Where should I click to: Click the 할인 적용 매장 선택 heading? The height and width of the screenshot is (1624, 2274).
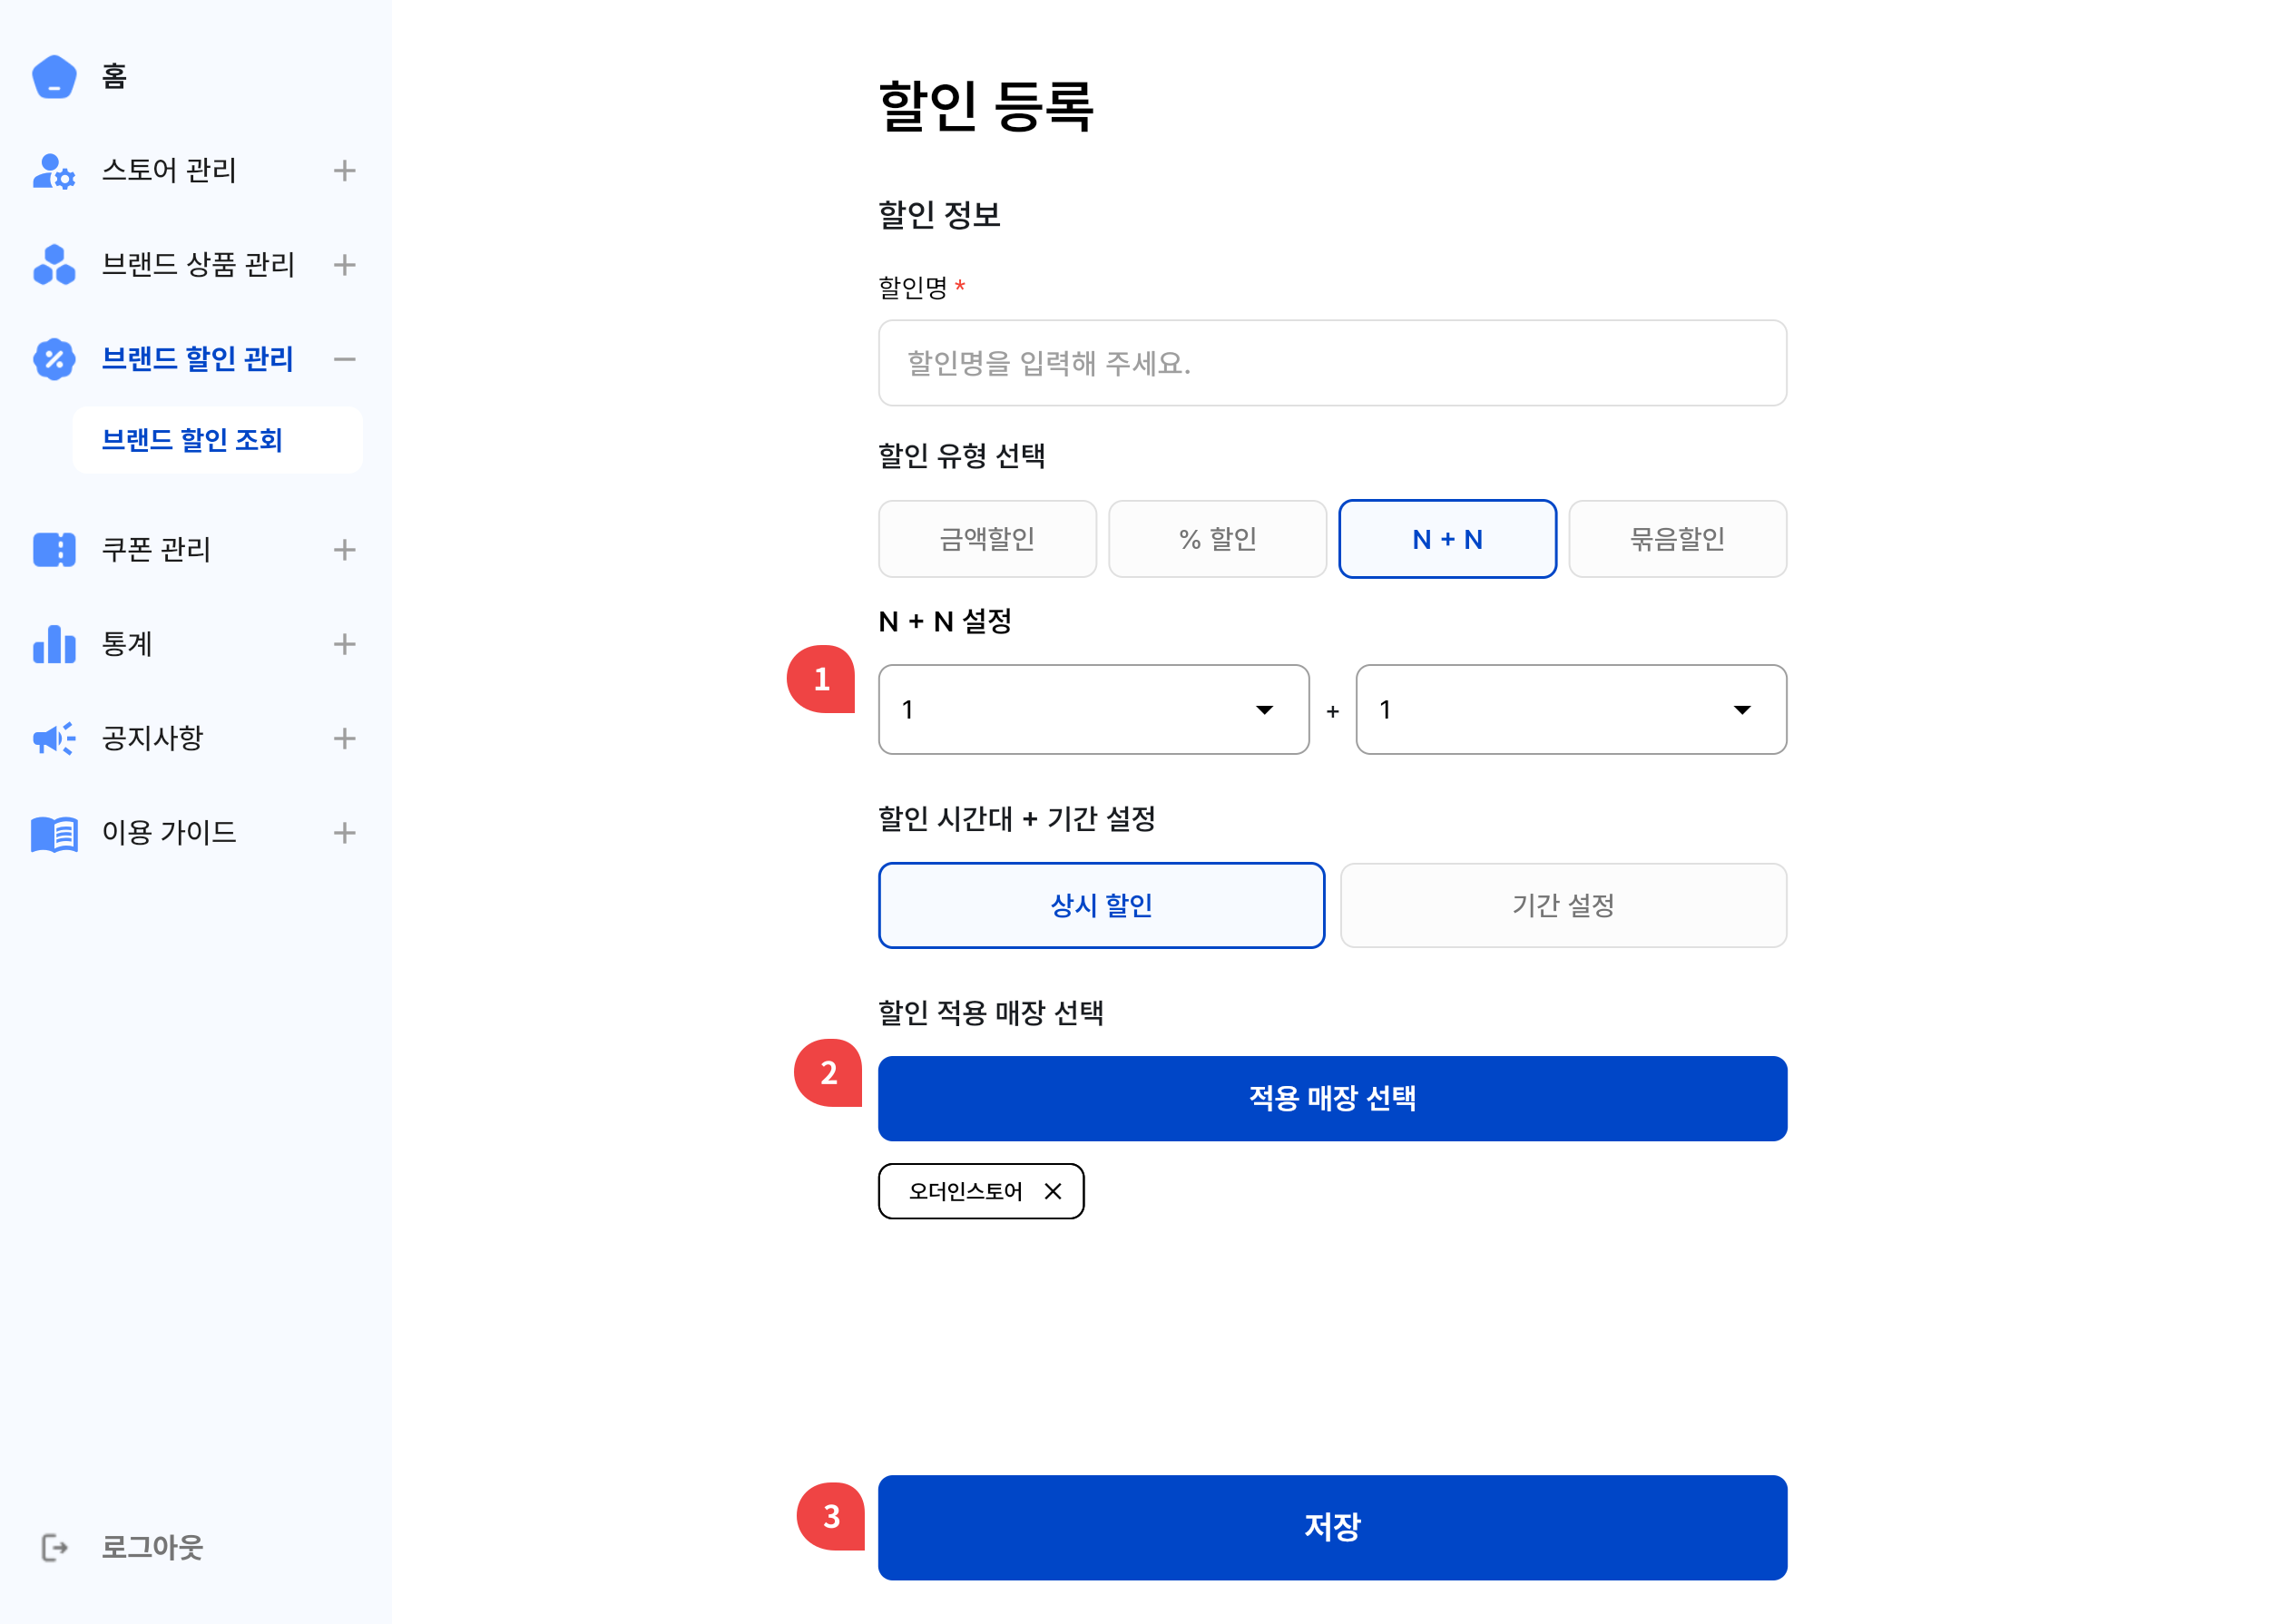pyautogui.click(x=990, y=1013)
